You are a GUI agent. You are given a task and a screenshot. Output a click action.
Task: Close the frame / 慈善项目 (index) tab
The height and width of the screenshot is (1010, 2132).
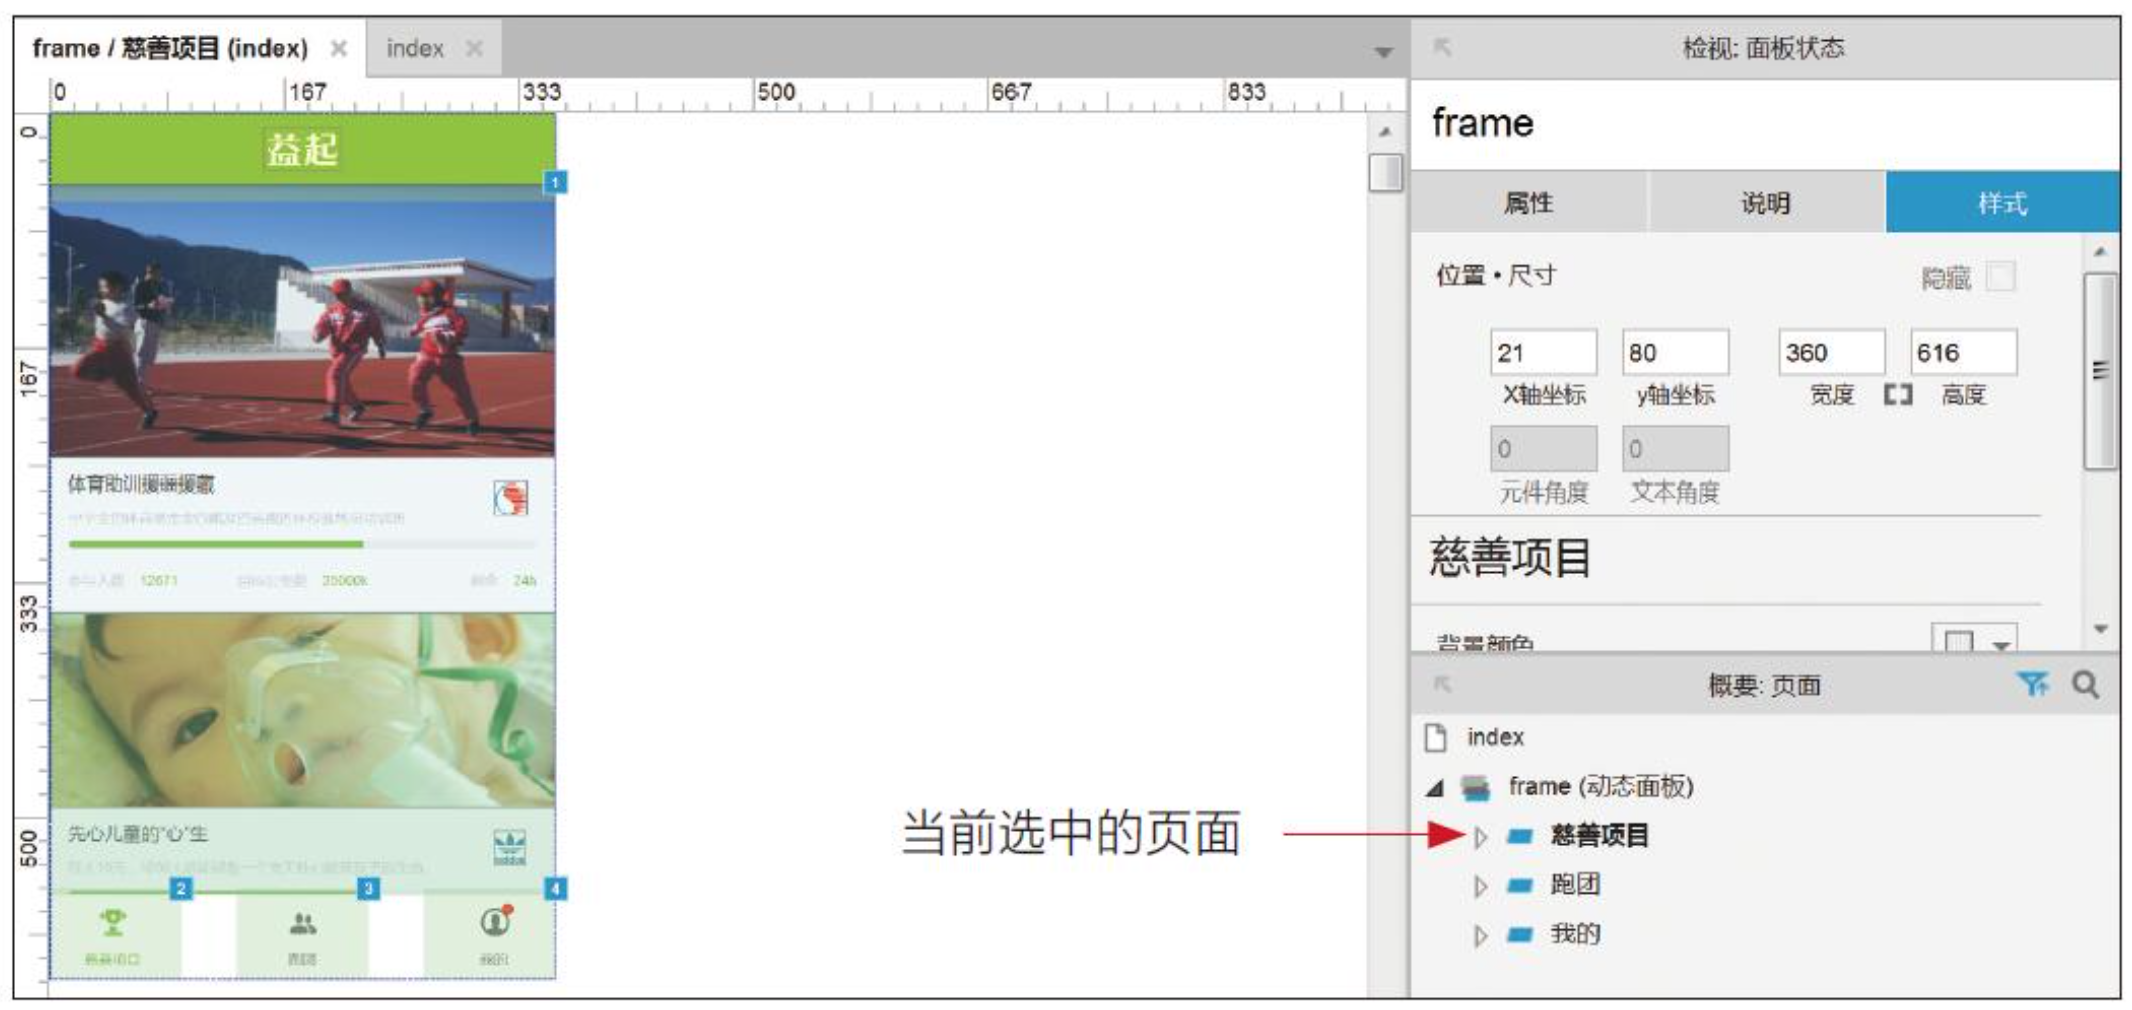[x=339, y=48]
